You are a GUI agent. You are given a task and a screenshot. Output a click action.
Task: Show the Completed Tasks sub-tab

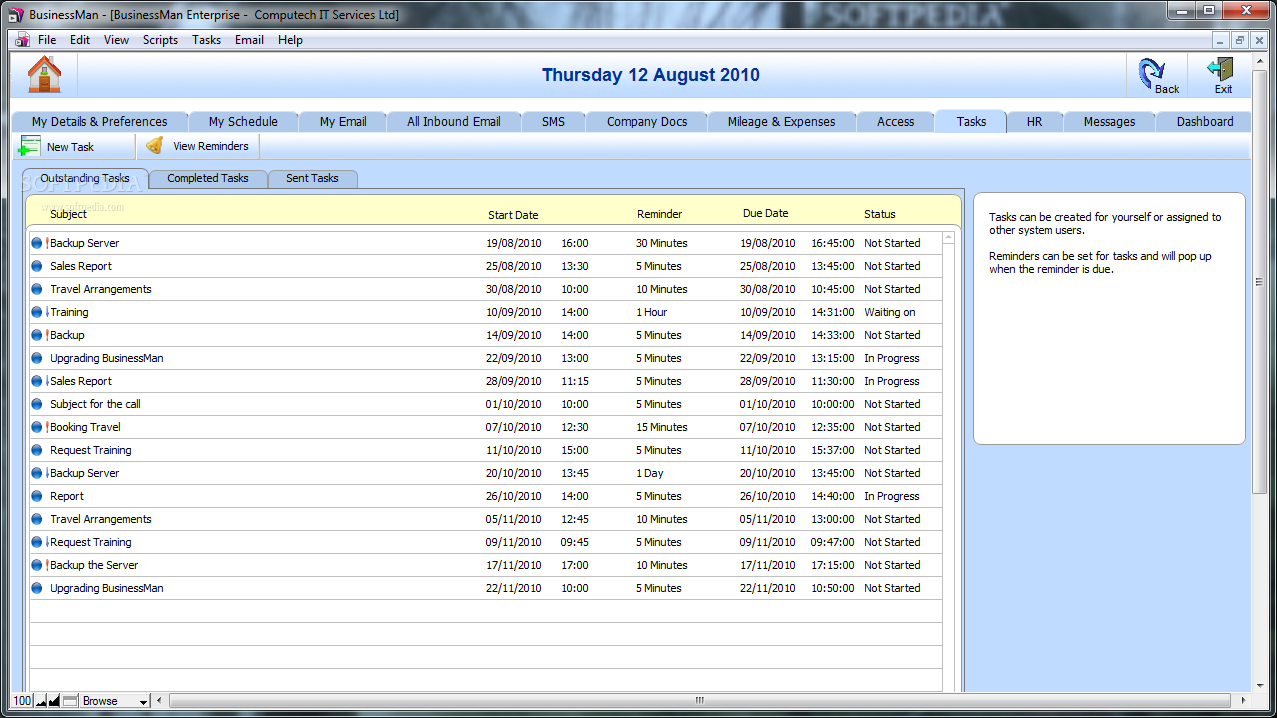point(208,178)
